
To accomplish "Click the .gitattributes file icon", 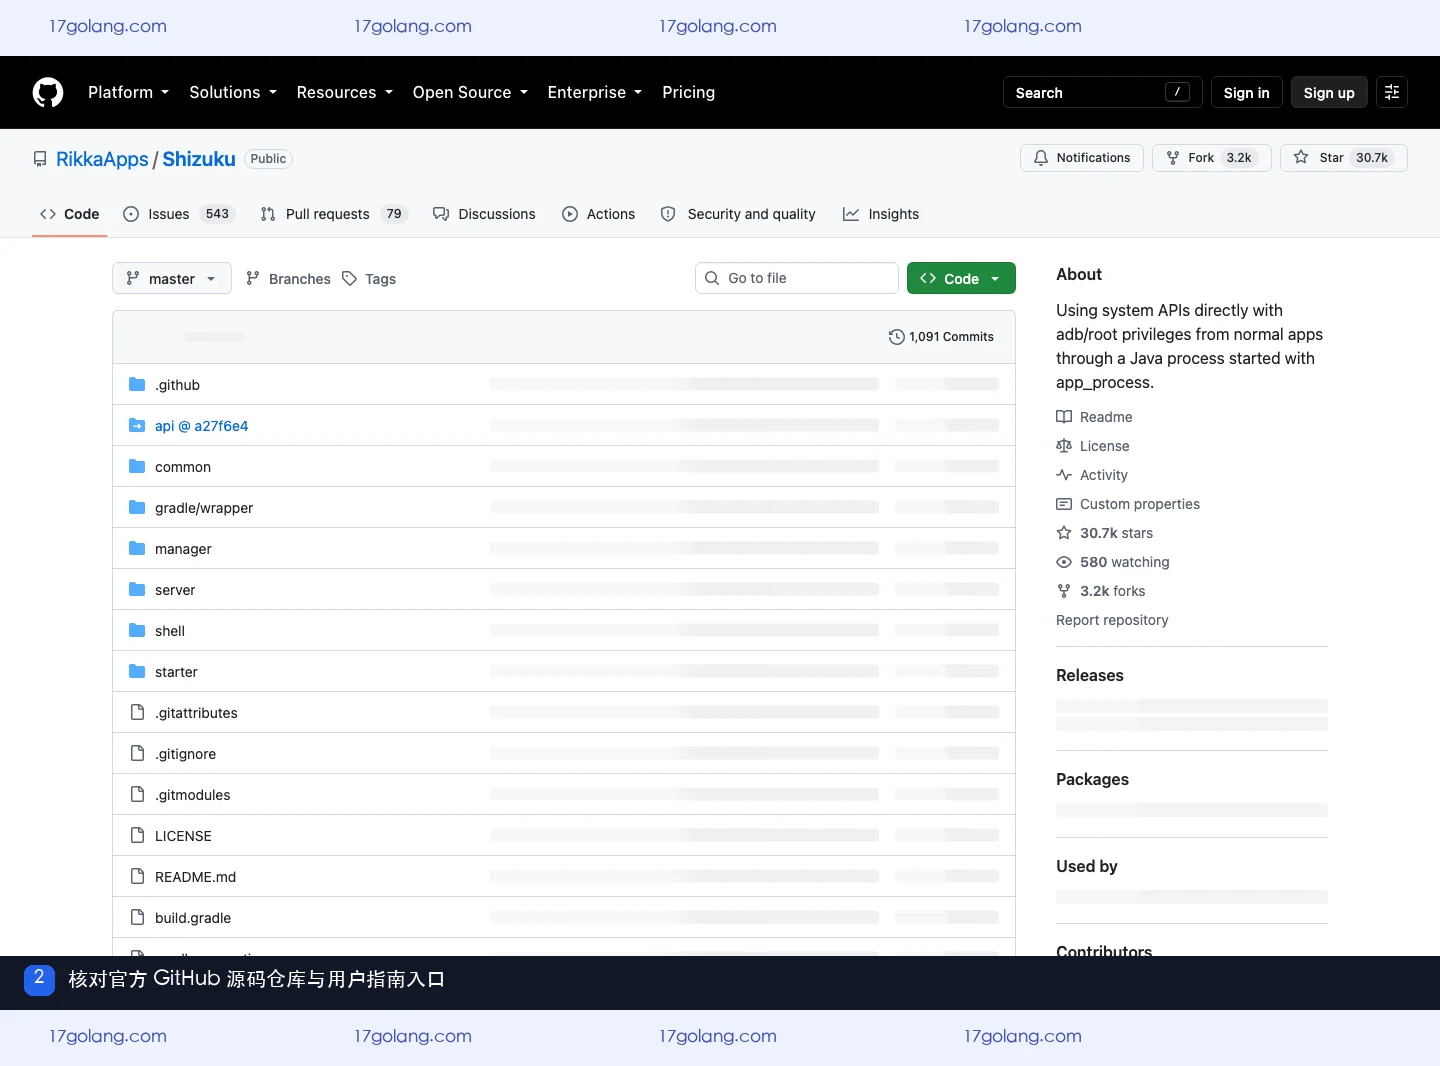I will pos(137,713).
